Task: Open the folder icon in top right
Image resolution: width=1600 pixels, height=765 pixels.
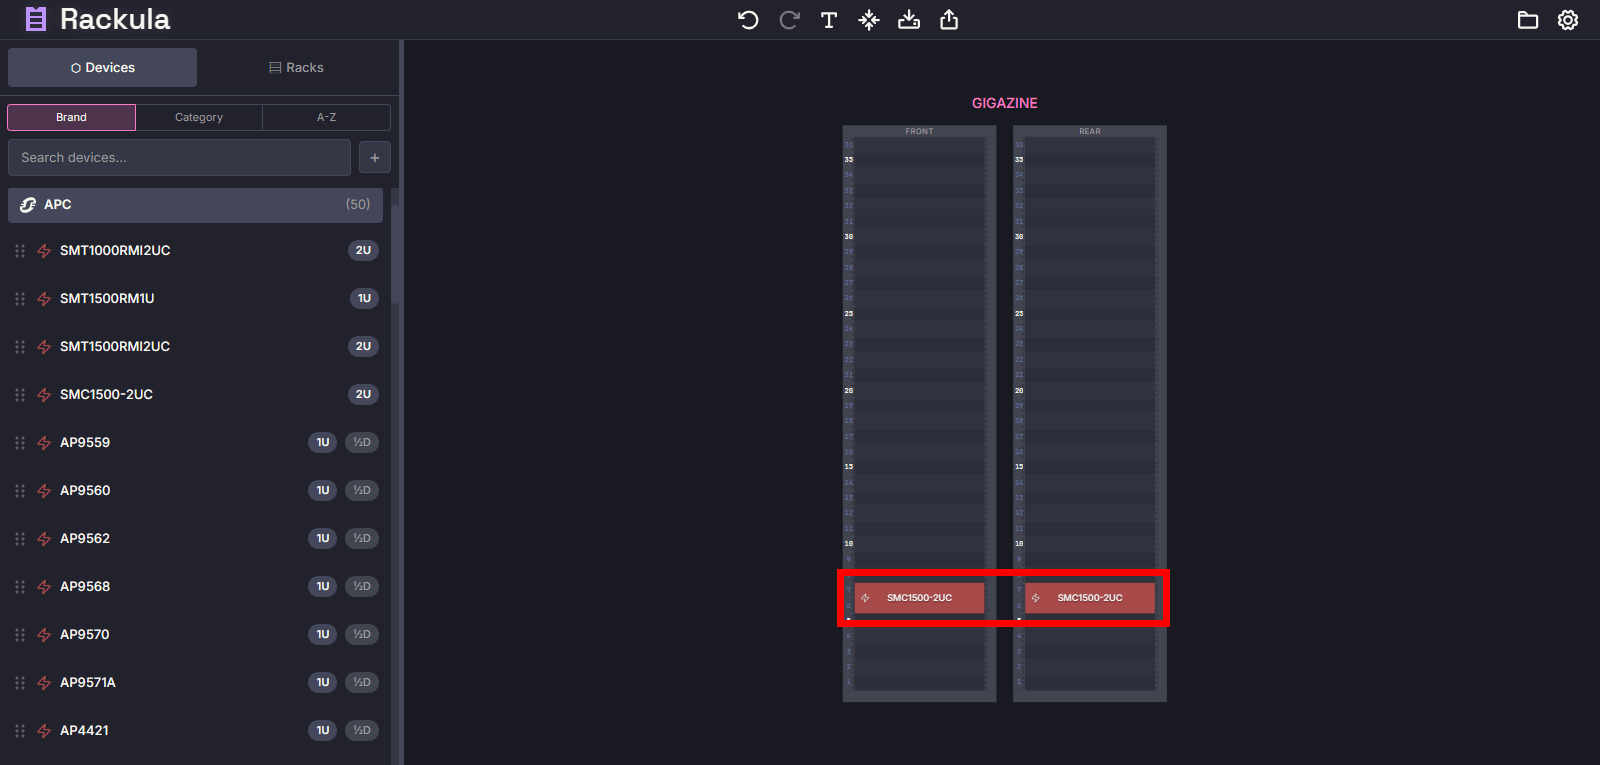Action: click(x=1527, y=20)
